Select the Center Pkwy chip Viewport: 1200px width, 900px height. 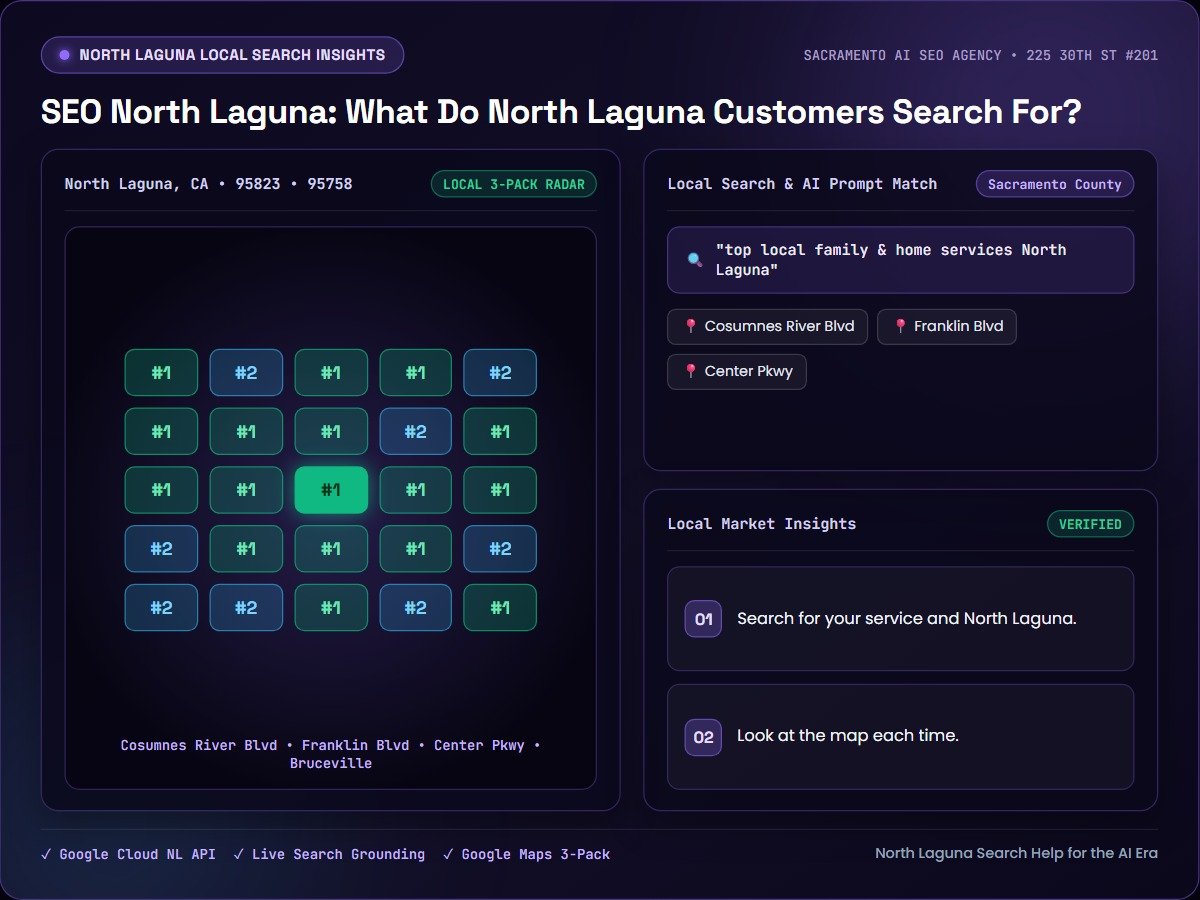coord(737,371)
